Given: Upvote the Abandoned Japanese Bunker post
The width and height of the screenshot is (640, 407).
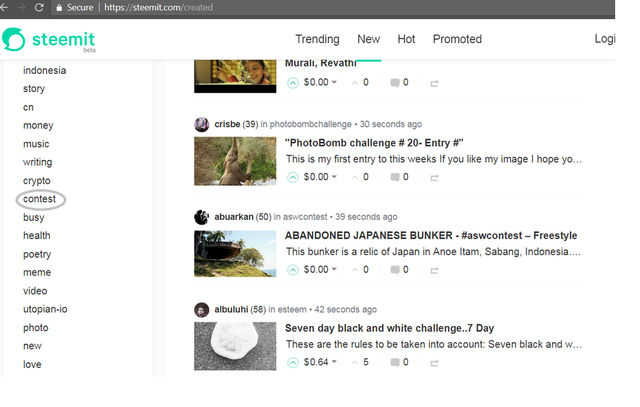Looking at the screenshot, I should click(x=293, y=270).
